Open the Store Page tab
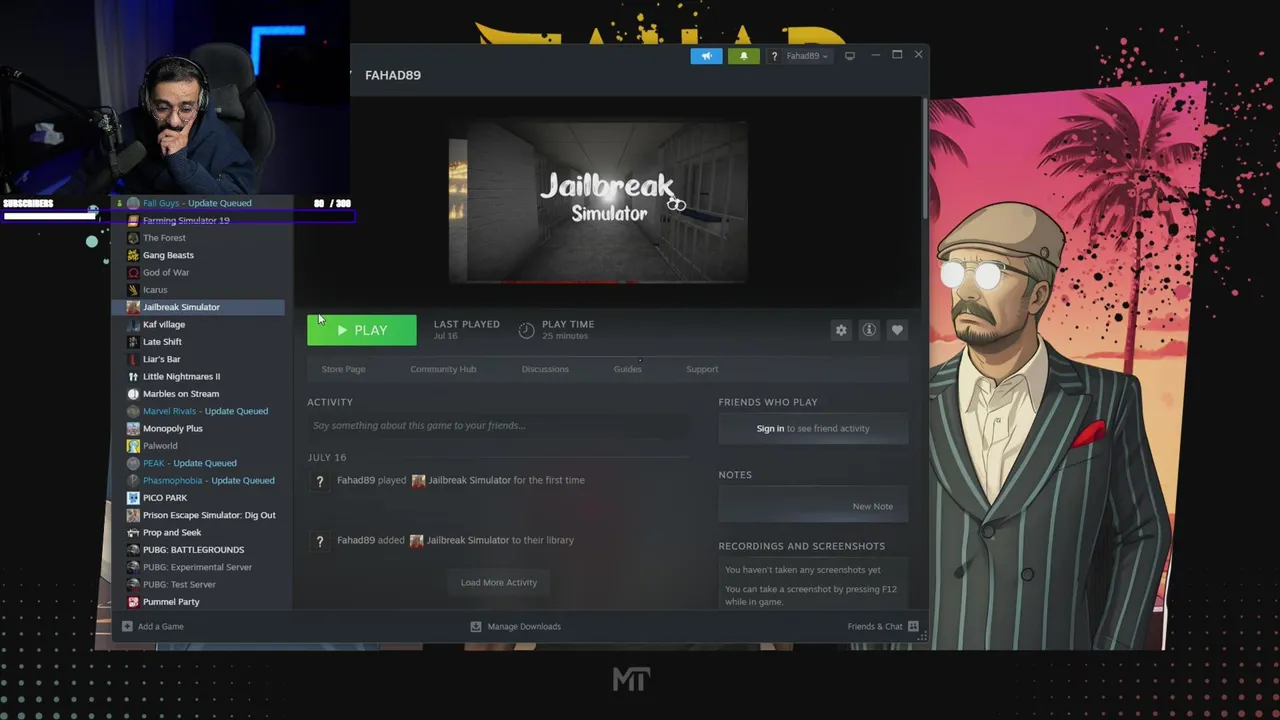This screenshot has height=720, width=1280. click(x=343, y=369)
